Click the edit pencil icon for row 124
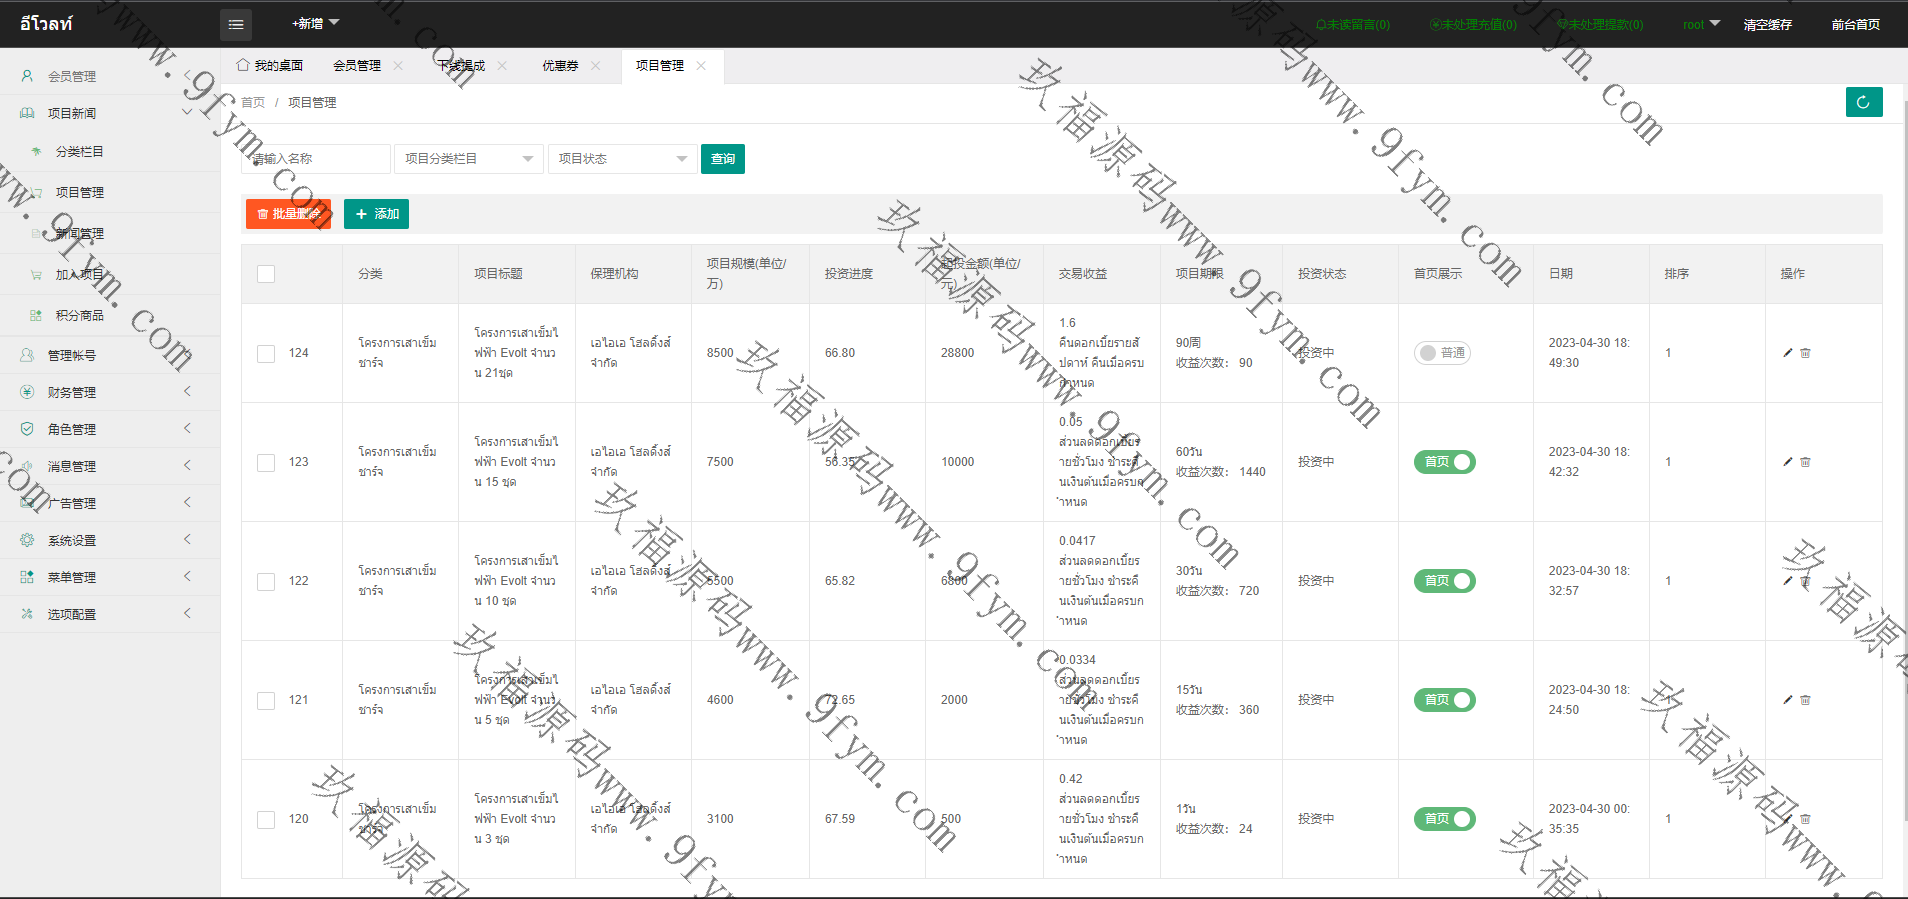The image size is (1908, 899). click(1788, 353)
